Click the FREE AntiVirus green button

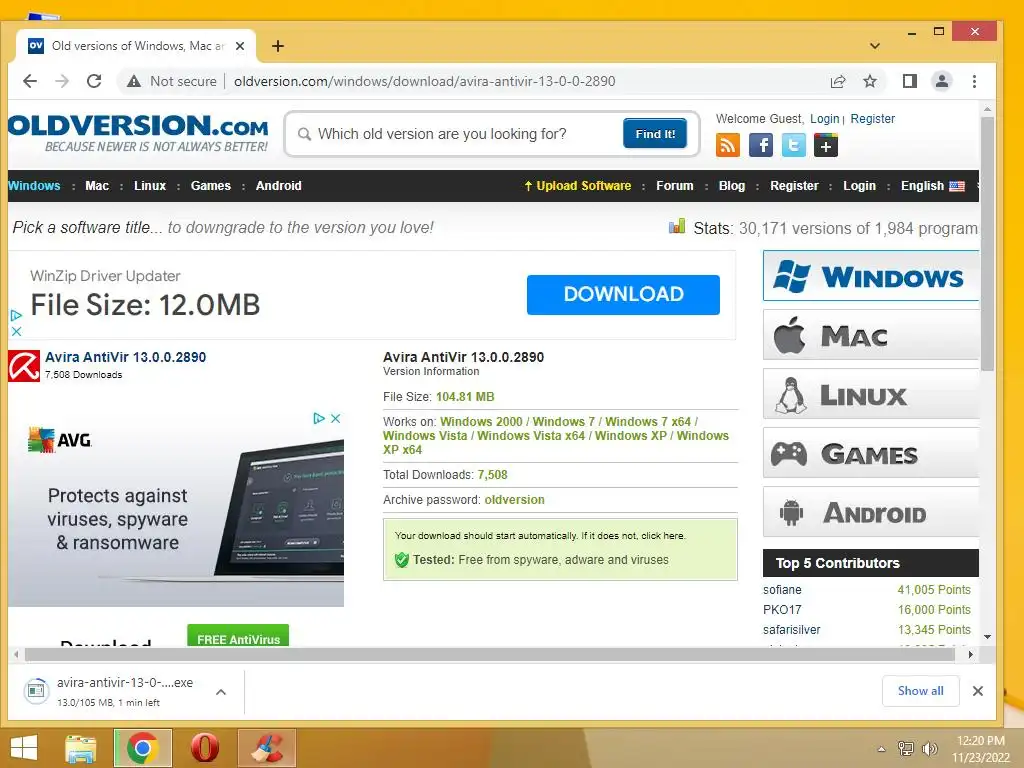[238, 636]
